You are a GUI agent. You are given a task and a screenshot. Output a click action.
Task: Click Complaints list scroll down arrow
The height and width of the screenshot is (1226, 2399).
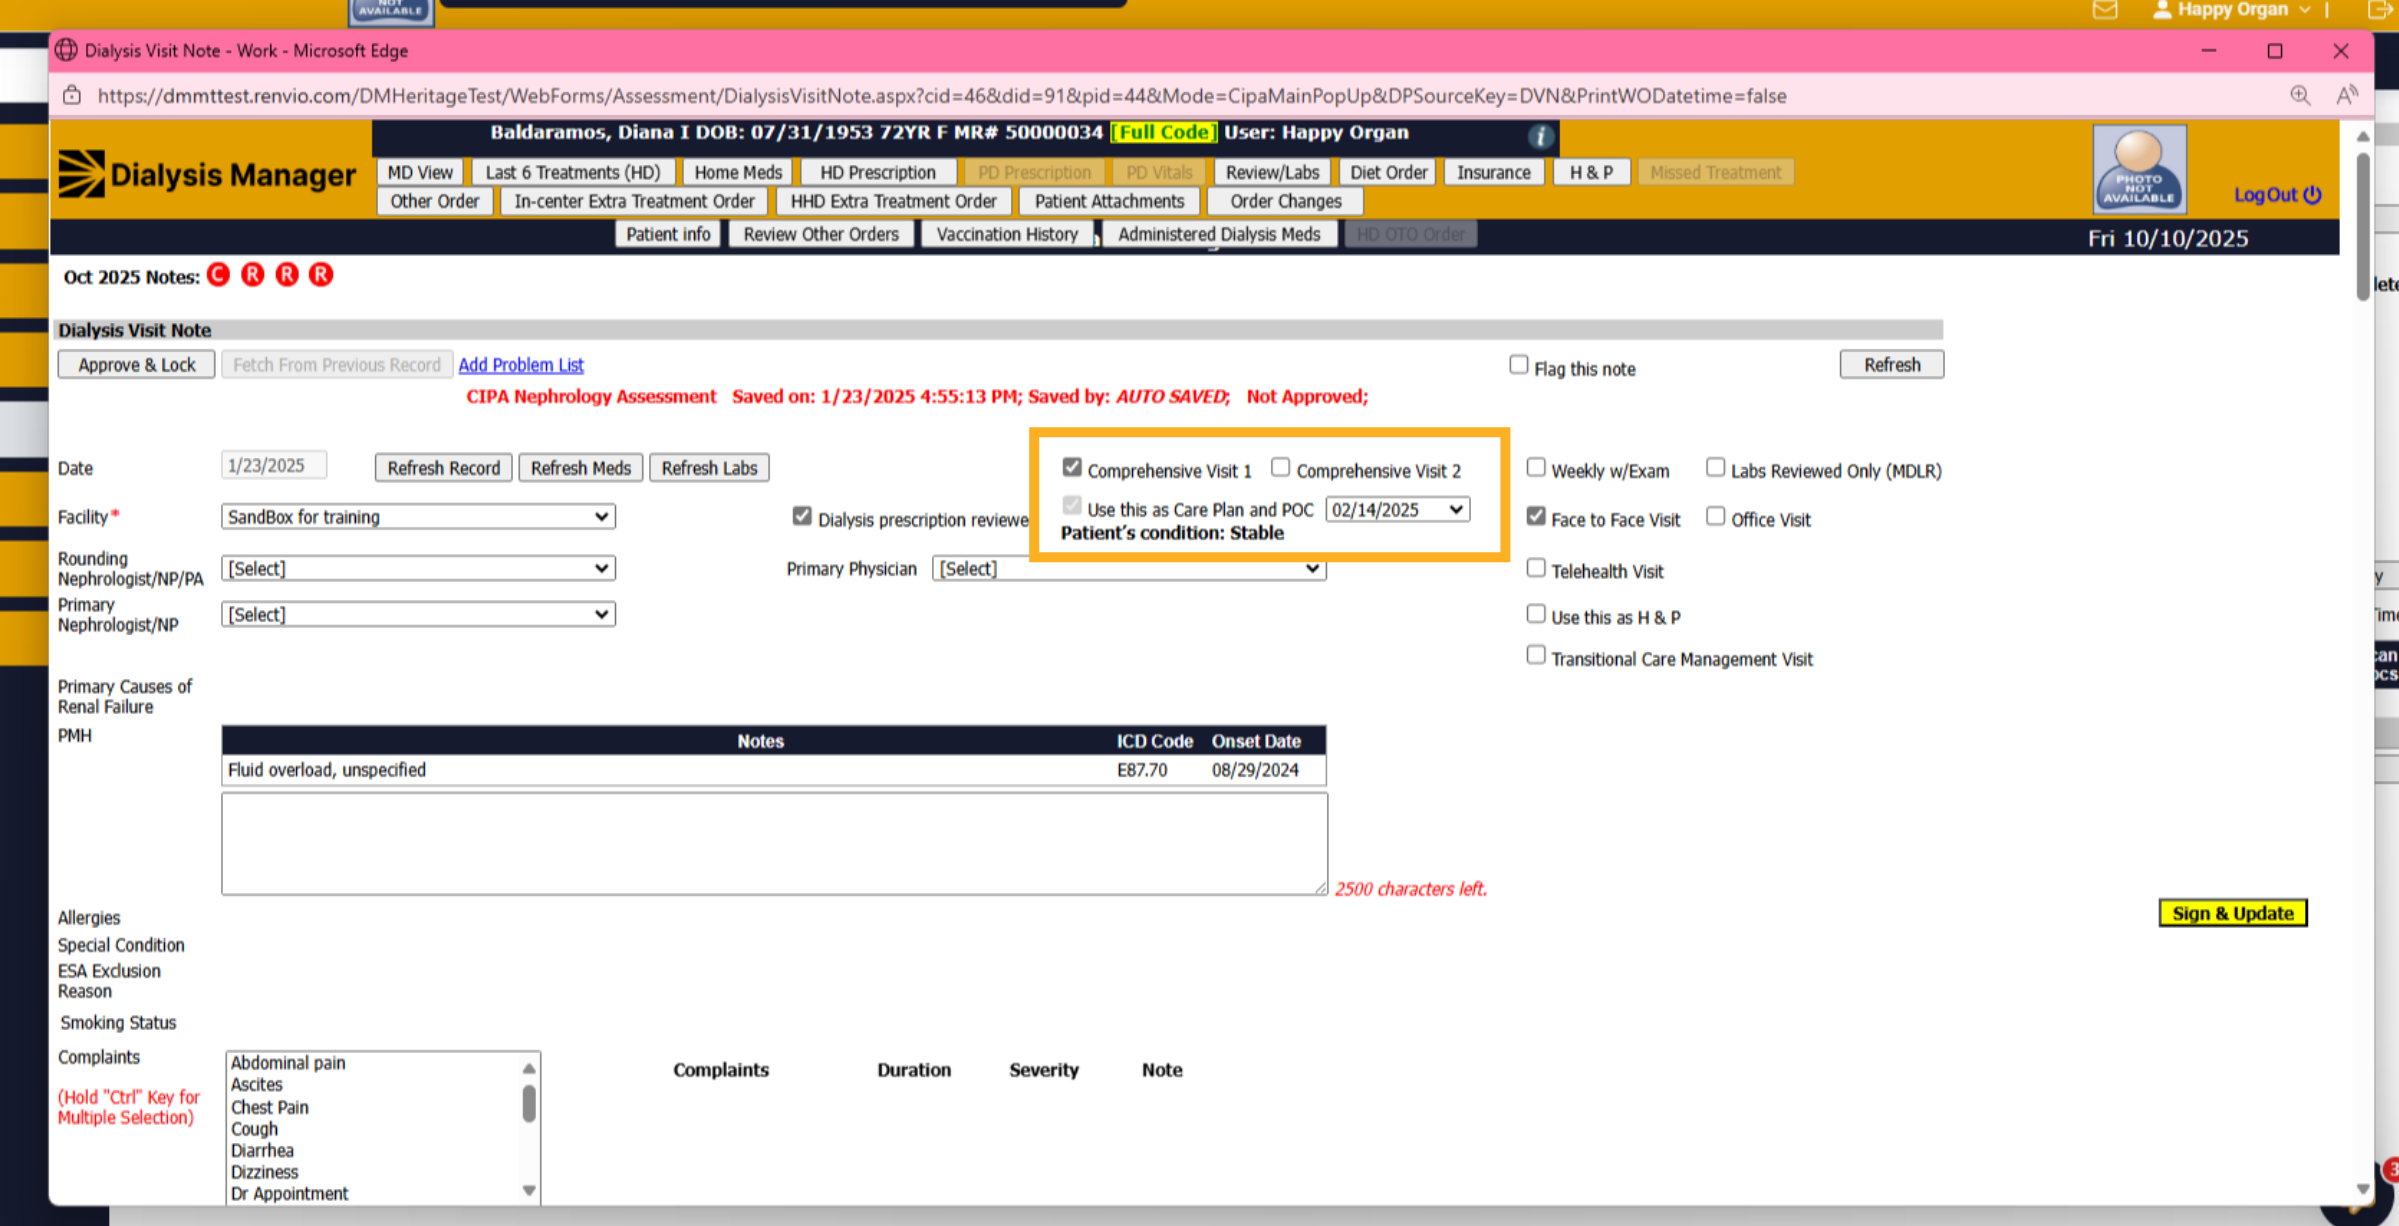529,1191
